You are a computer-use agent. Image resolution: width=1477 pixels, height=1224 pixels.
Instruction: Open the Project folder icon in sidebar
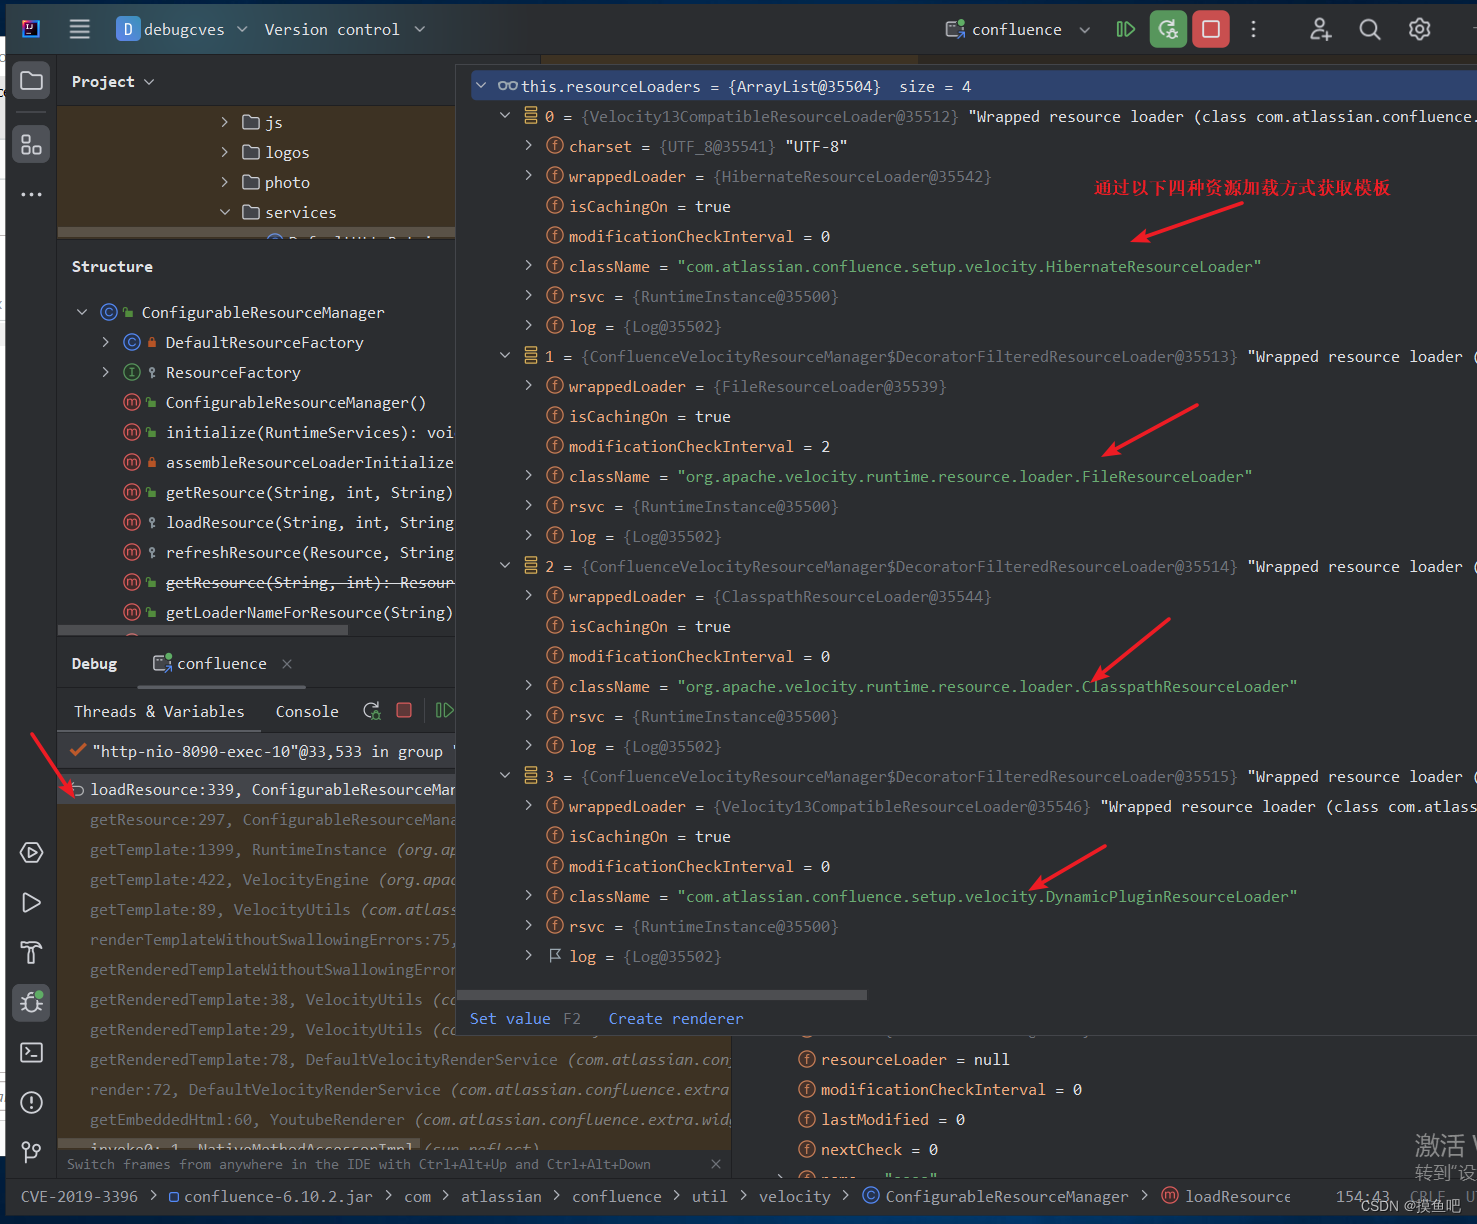pyautogui.click(x=30, y=80)
